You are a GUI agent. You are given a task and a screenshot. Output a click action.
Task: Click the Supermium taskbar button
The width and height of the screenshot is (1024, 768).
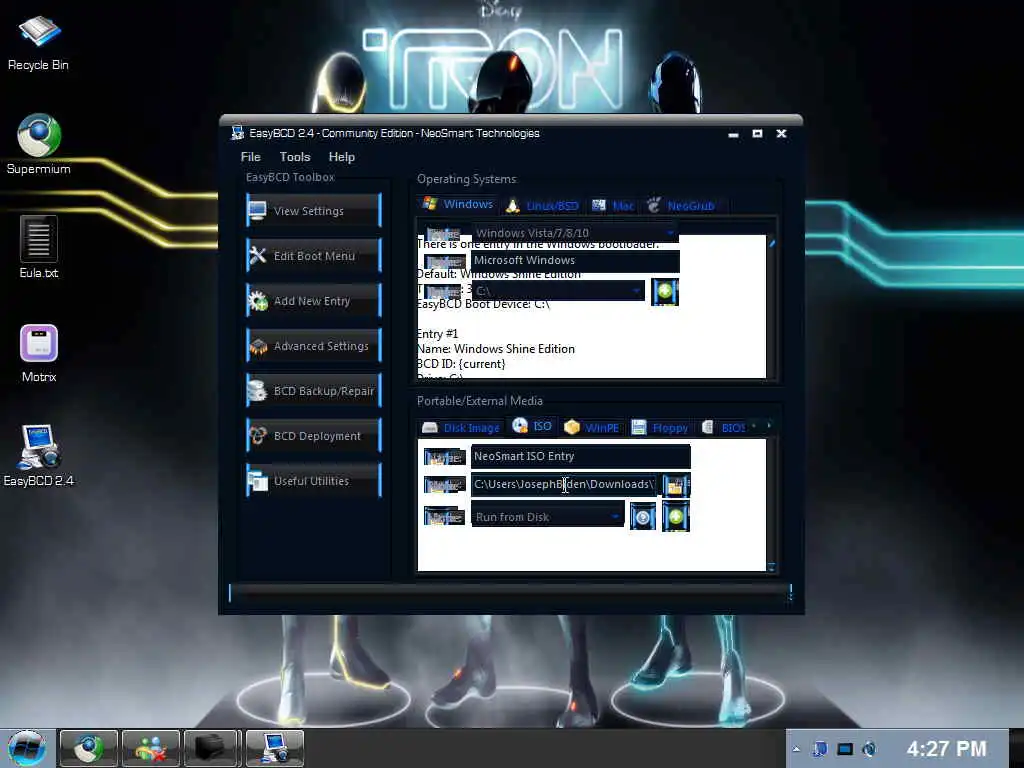89,748
